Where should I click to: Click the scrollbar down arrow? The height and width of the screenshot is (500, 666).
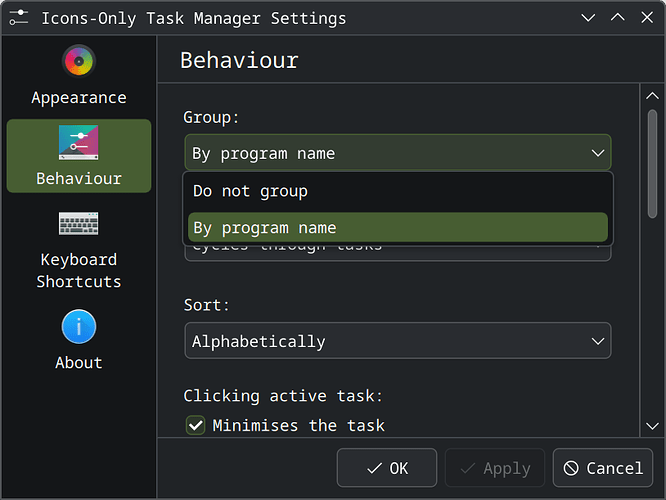(652, 427)
